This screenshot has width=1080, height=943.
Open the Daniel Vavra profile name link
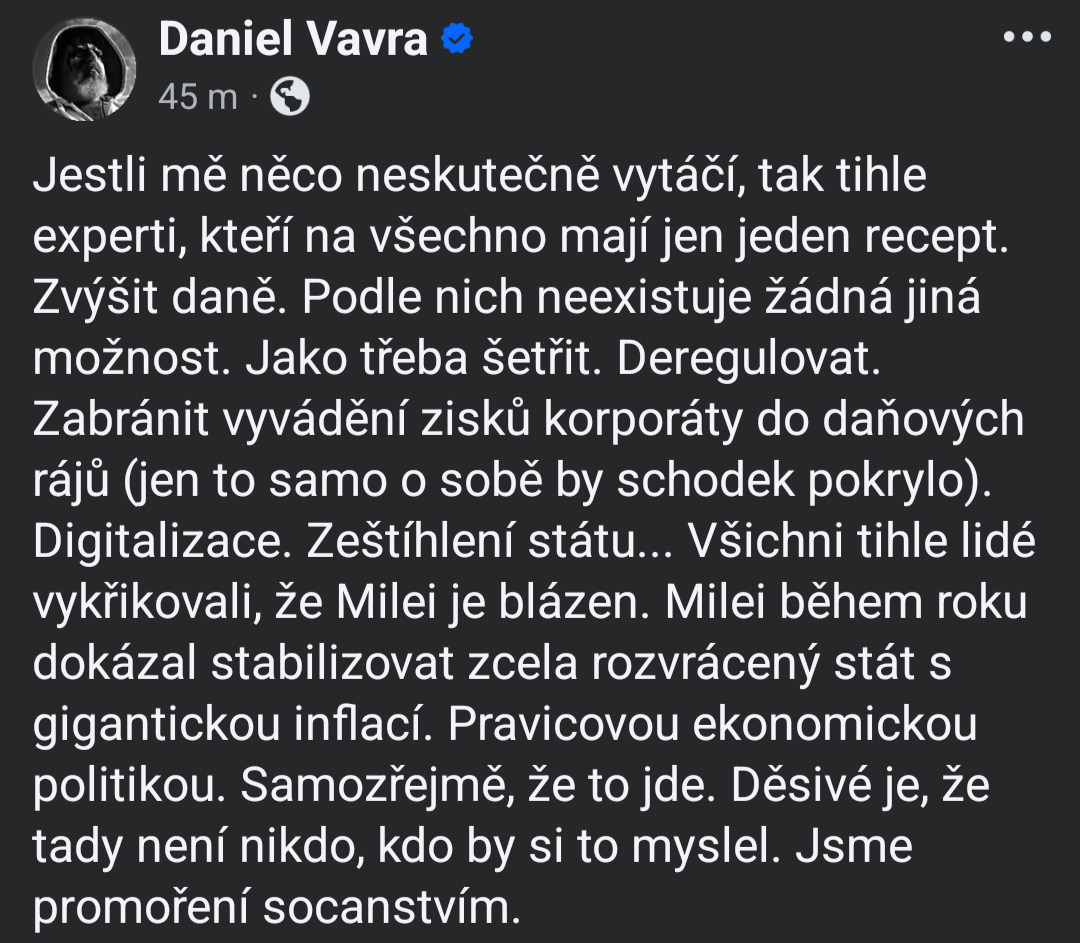pyautogui.click(x=293, y=39)
